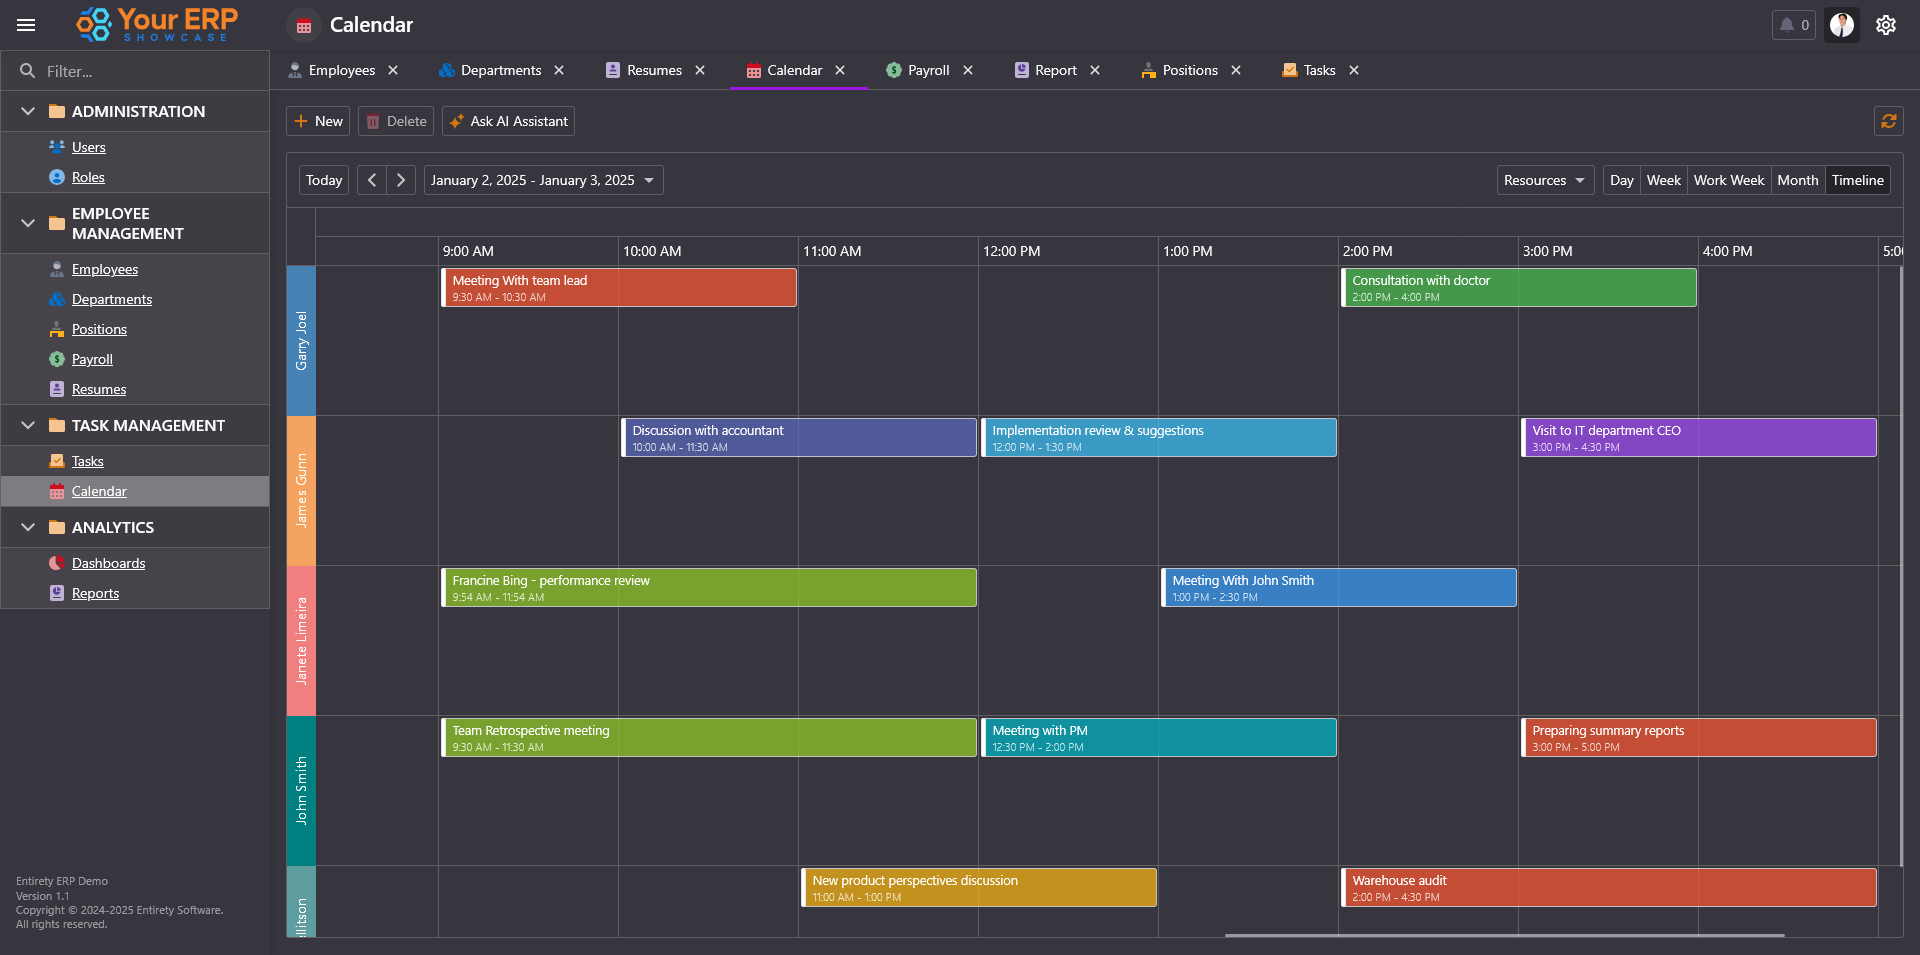
Task: Close the Resumes tab
Action: [700, 70]
